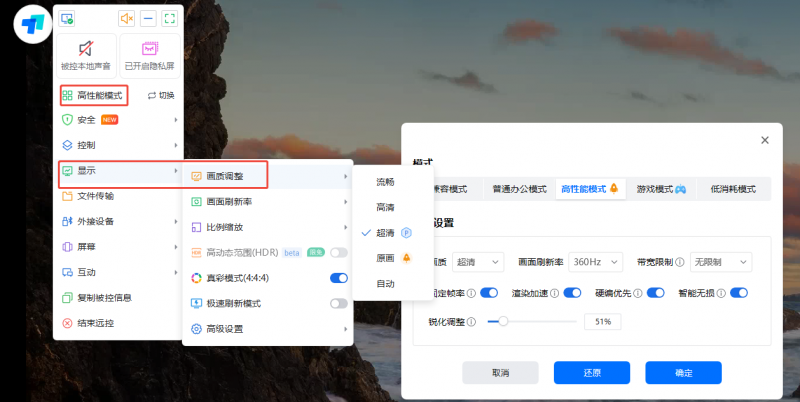
Task: Enable the 极速刷新模式 switch
Action: pos(339,304)
